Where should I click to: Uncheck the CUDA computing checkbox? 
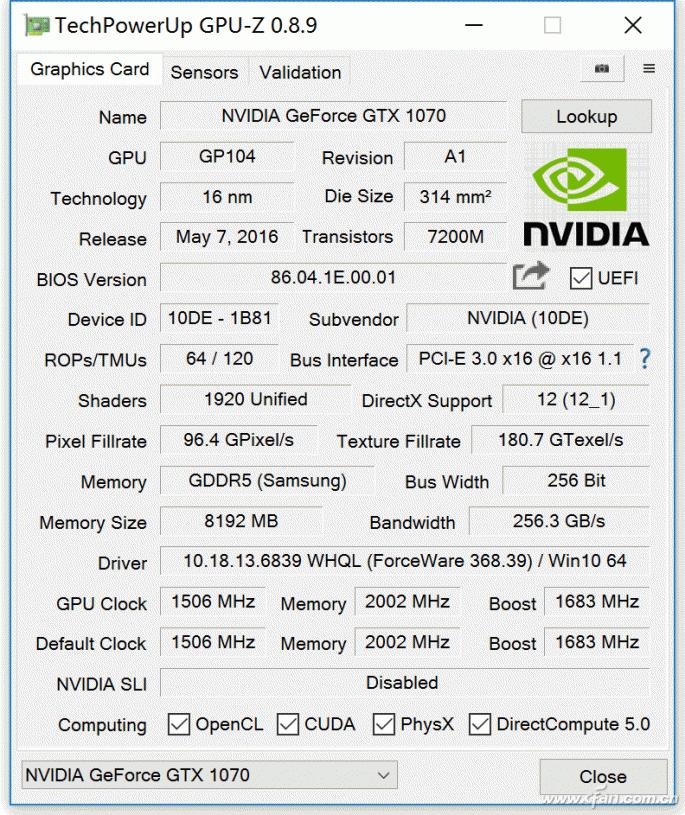click(287, 725)
